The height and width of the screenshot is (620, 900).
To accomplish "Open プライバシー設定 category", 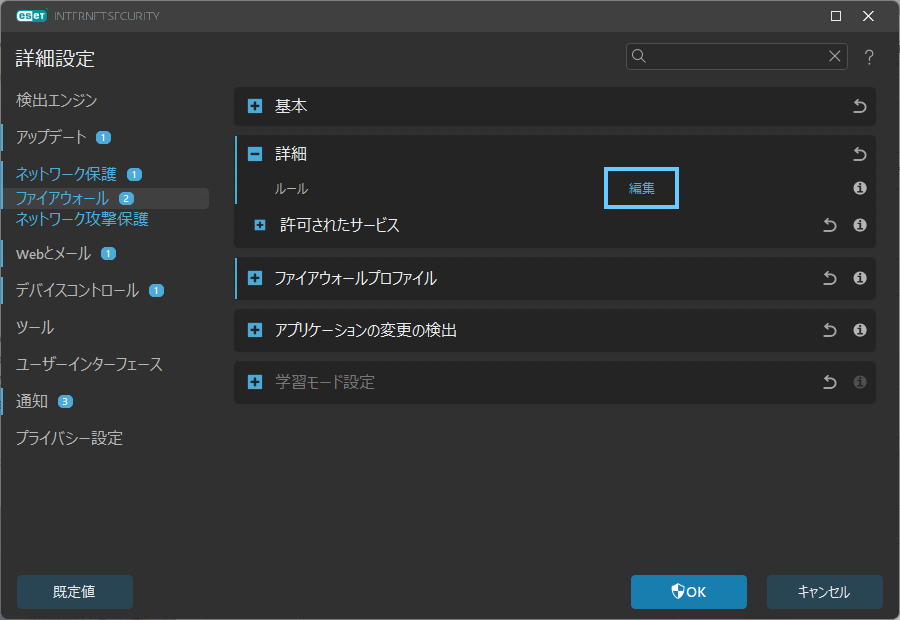I will (69, 439).
